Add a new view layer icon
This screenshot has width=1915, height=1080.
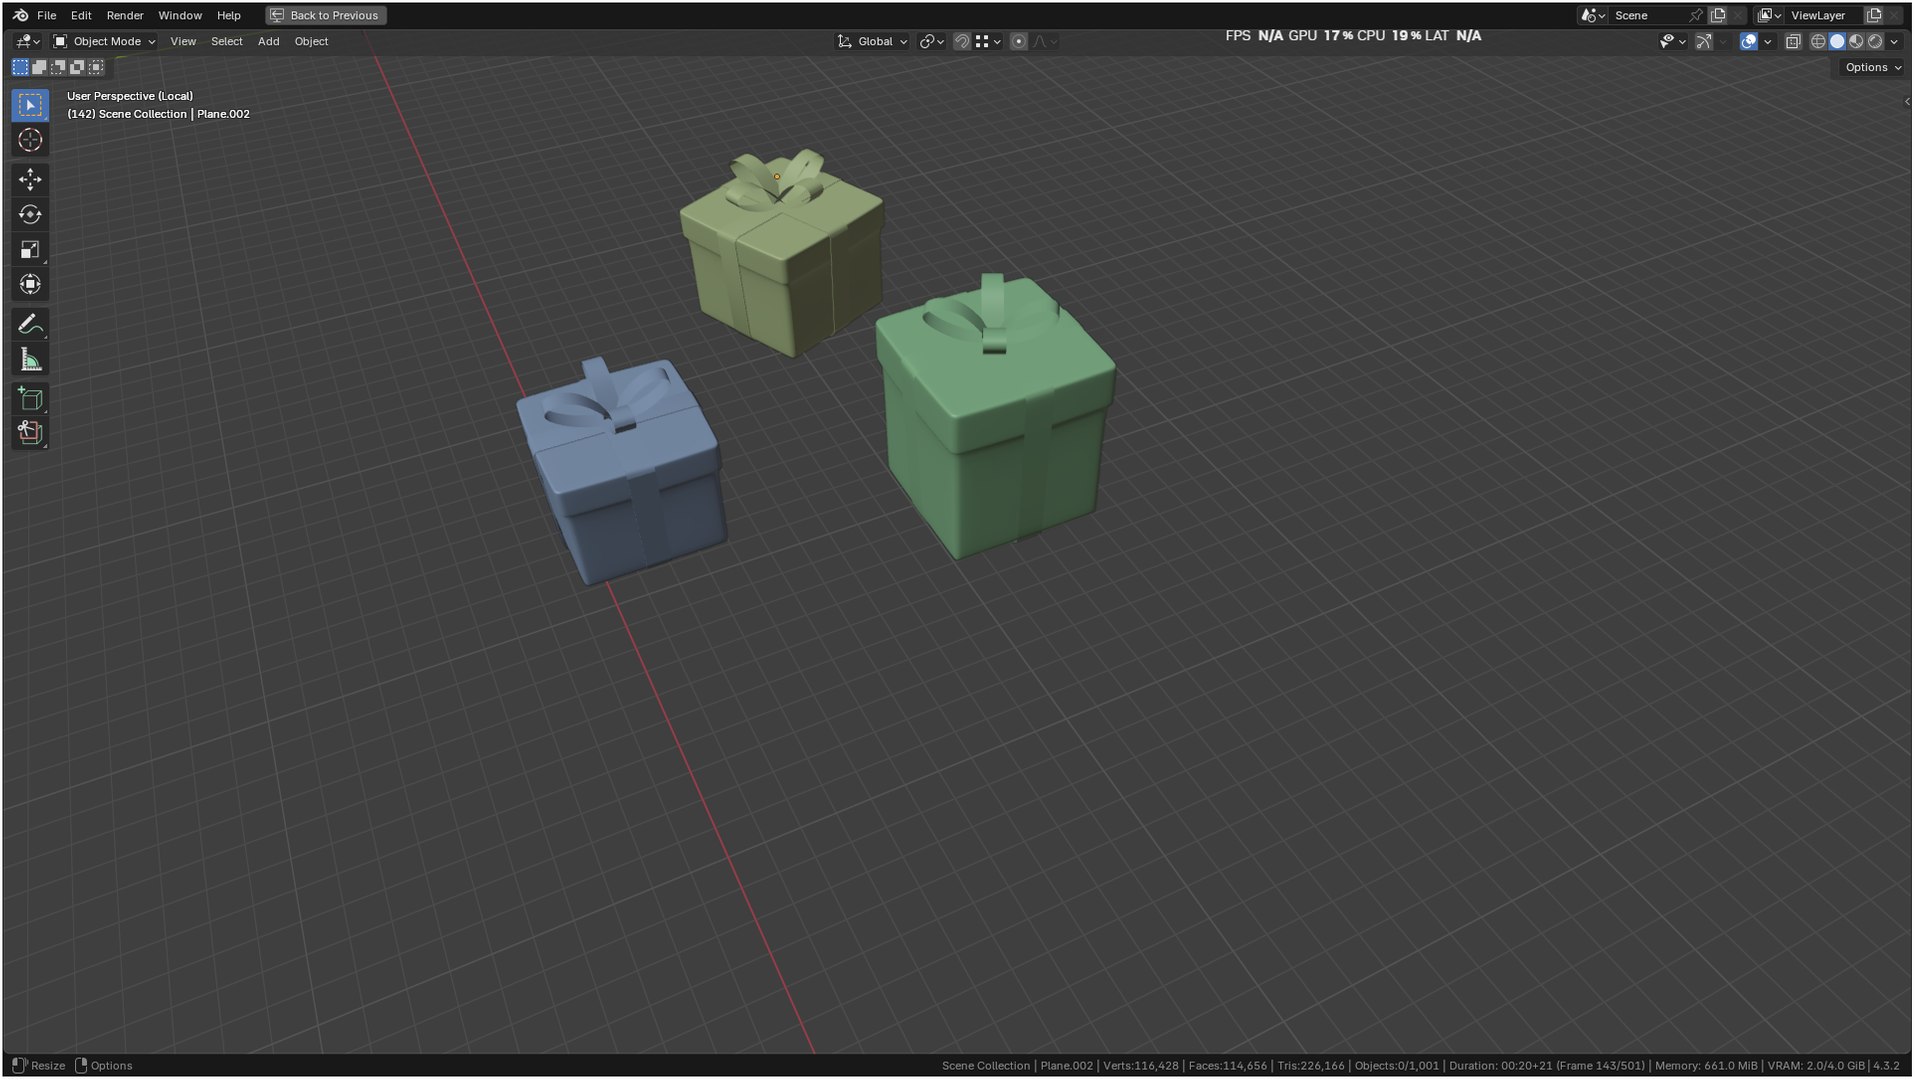point(1874,15)
